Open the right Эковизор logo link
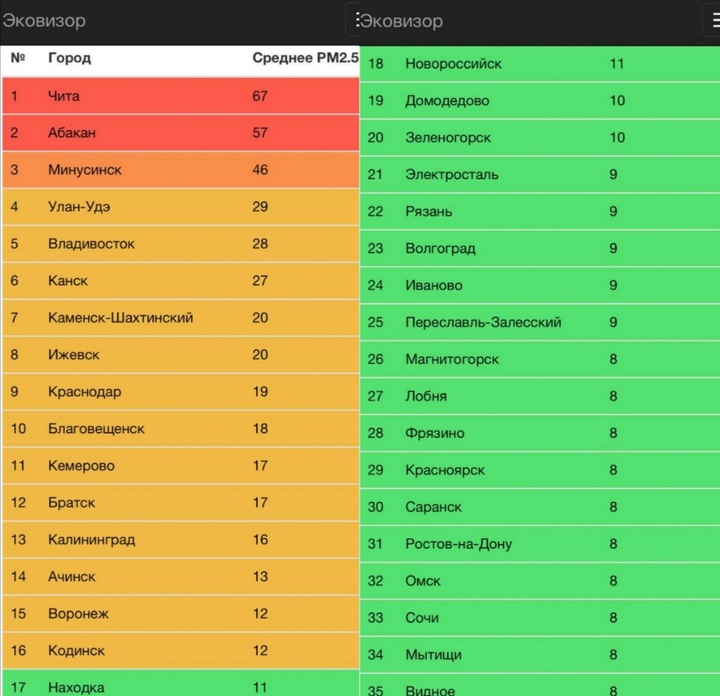 tap(401, 21)
